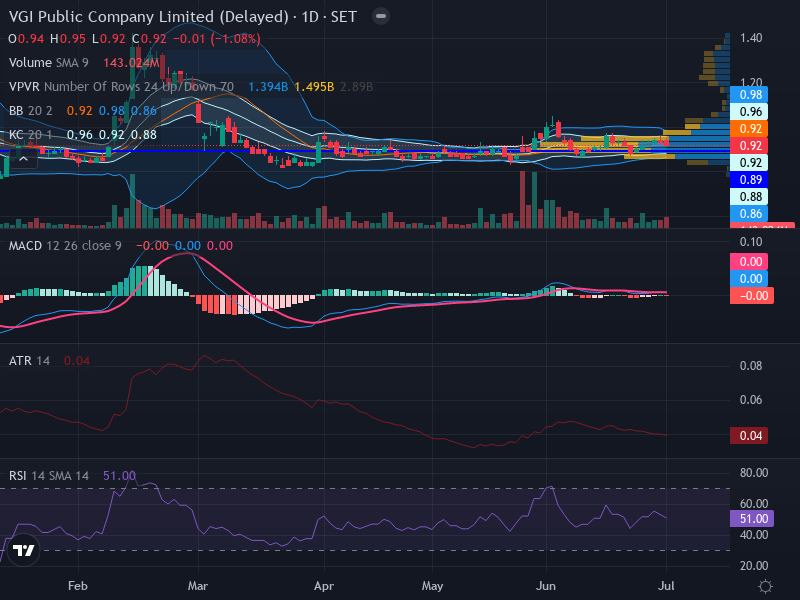Click the 0.98 blue price label
The height and width of the screenshot is (600, 800).
[749, 94]
